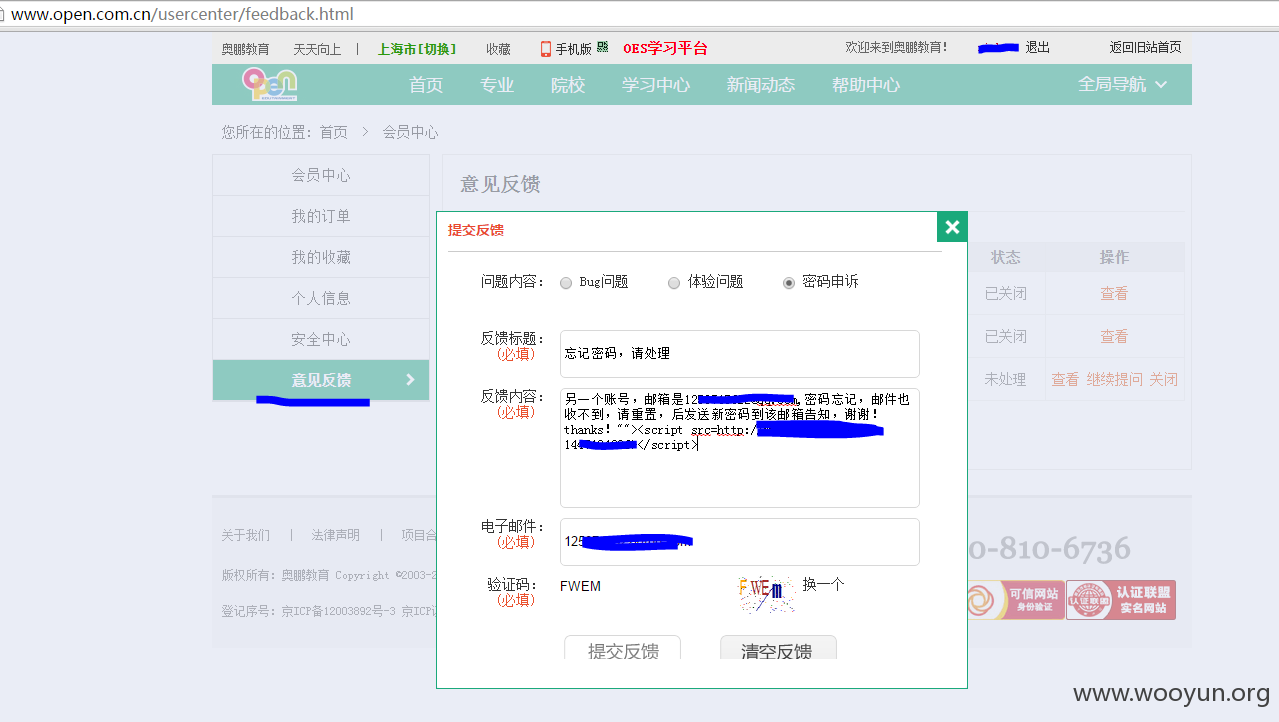Select the 密码申诉 radio button
Viewport: 1279px width, 722px height.
coord(789,283)
